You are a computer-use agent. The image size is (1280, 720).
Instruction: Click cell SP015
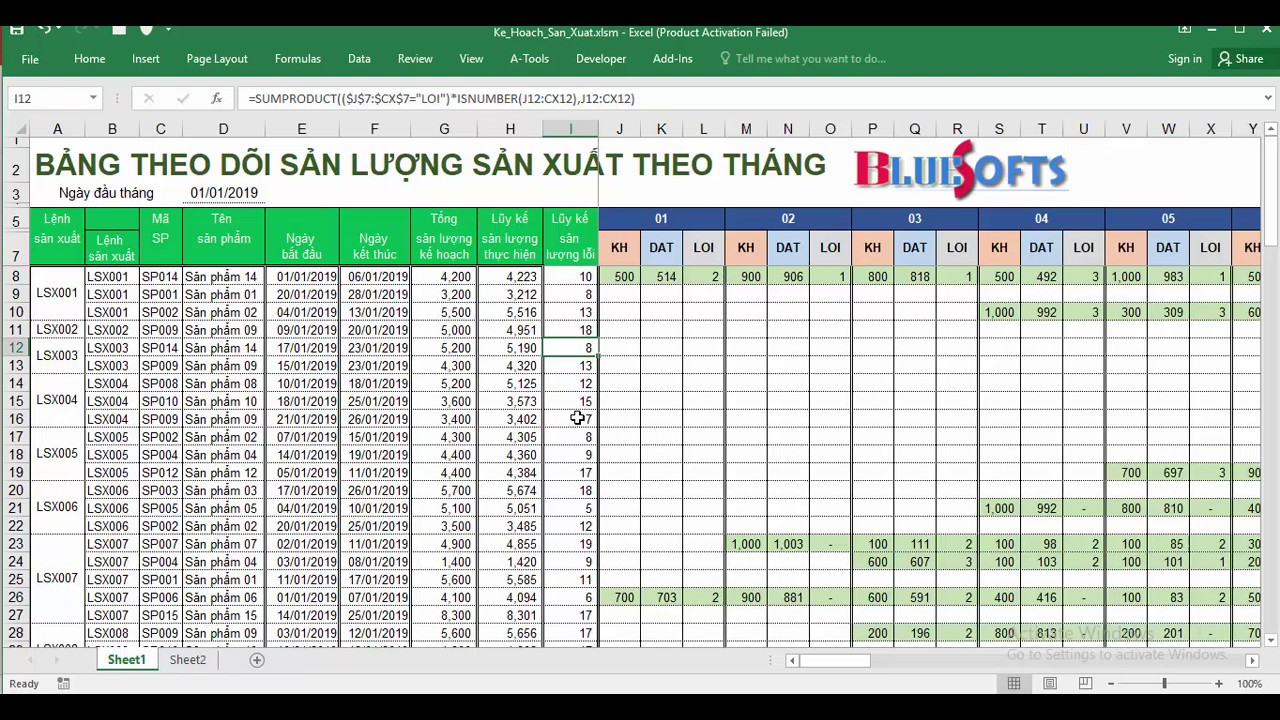[160, 616]
